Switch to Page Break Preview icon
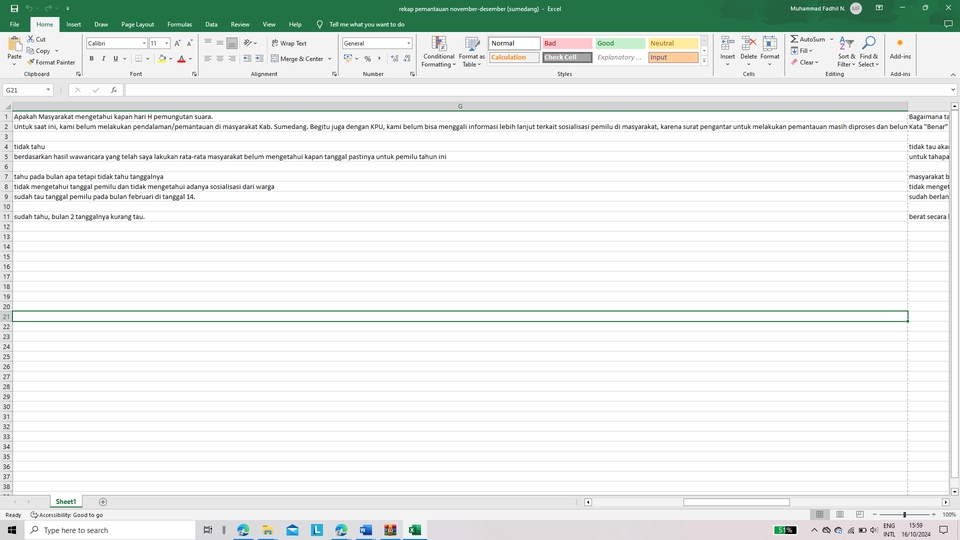This screenshot has height=540, width=960. coord(860,514)
